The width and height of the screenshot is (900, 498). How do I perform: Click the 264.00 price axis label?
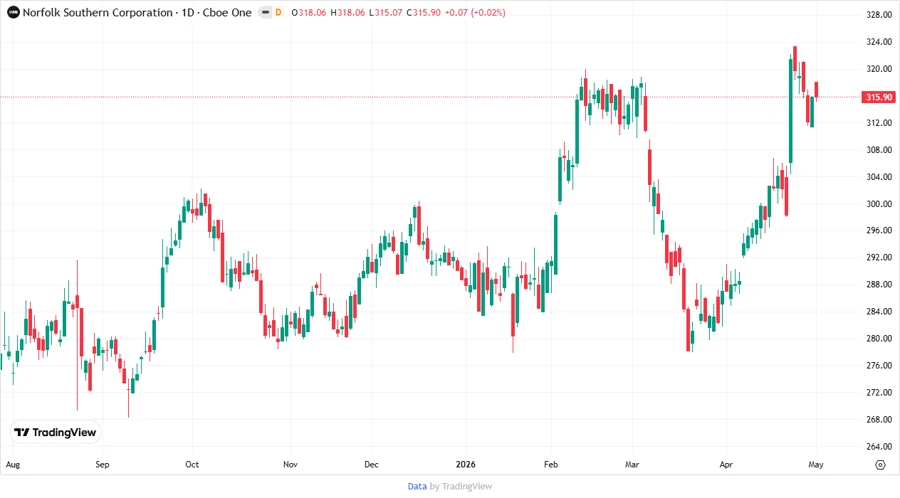[x=879, y=446]
